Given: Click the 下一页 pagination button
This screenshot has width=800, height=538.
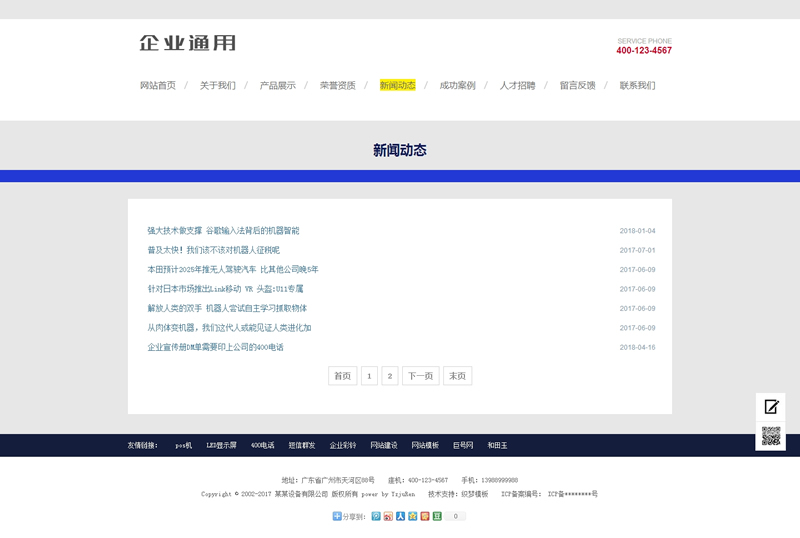Looking at the screenshot, I should pos(420,376).
